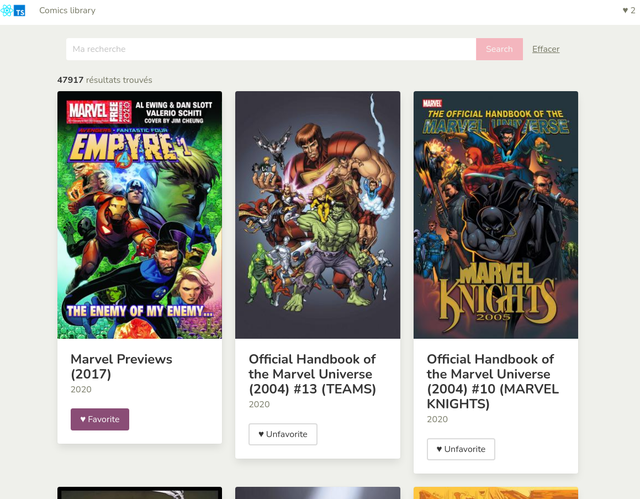Open the Empyre Marvel Previews cover image
The image size is (640, 499).
pyautogui.click(x=140, y=215)
